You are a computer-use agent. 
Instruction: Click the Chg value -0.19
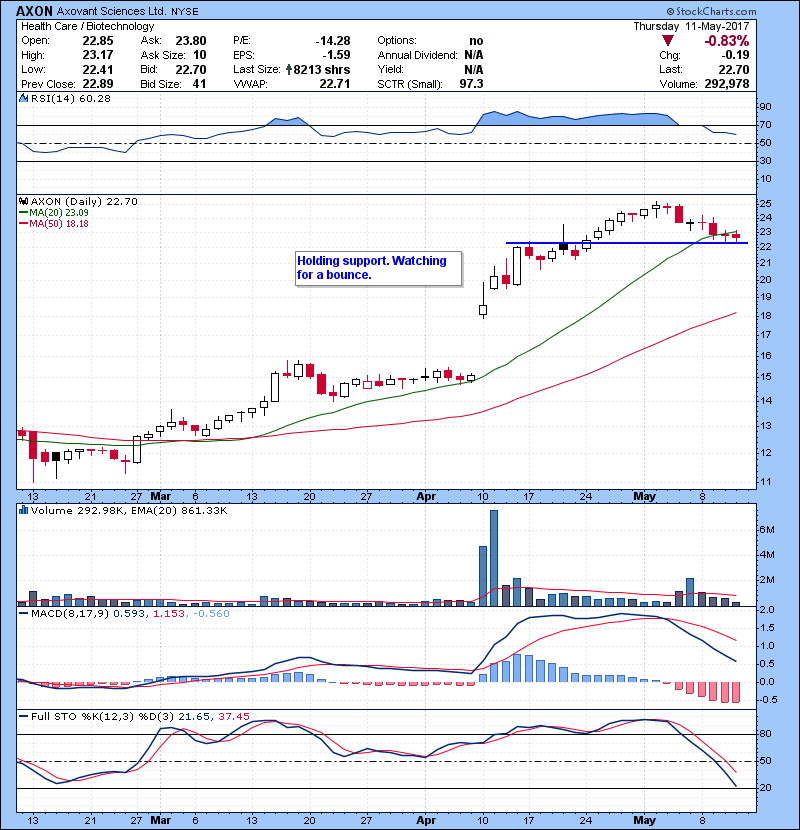pos(735,55)
